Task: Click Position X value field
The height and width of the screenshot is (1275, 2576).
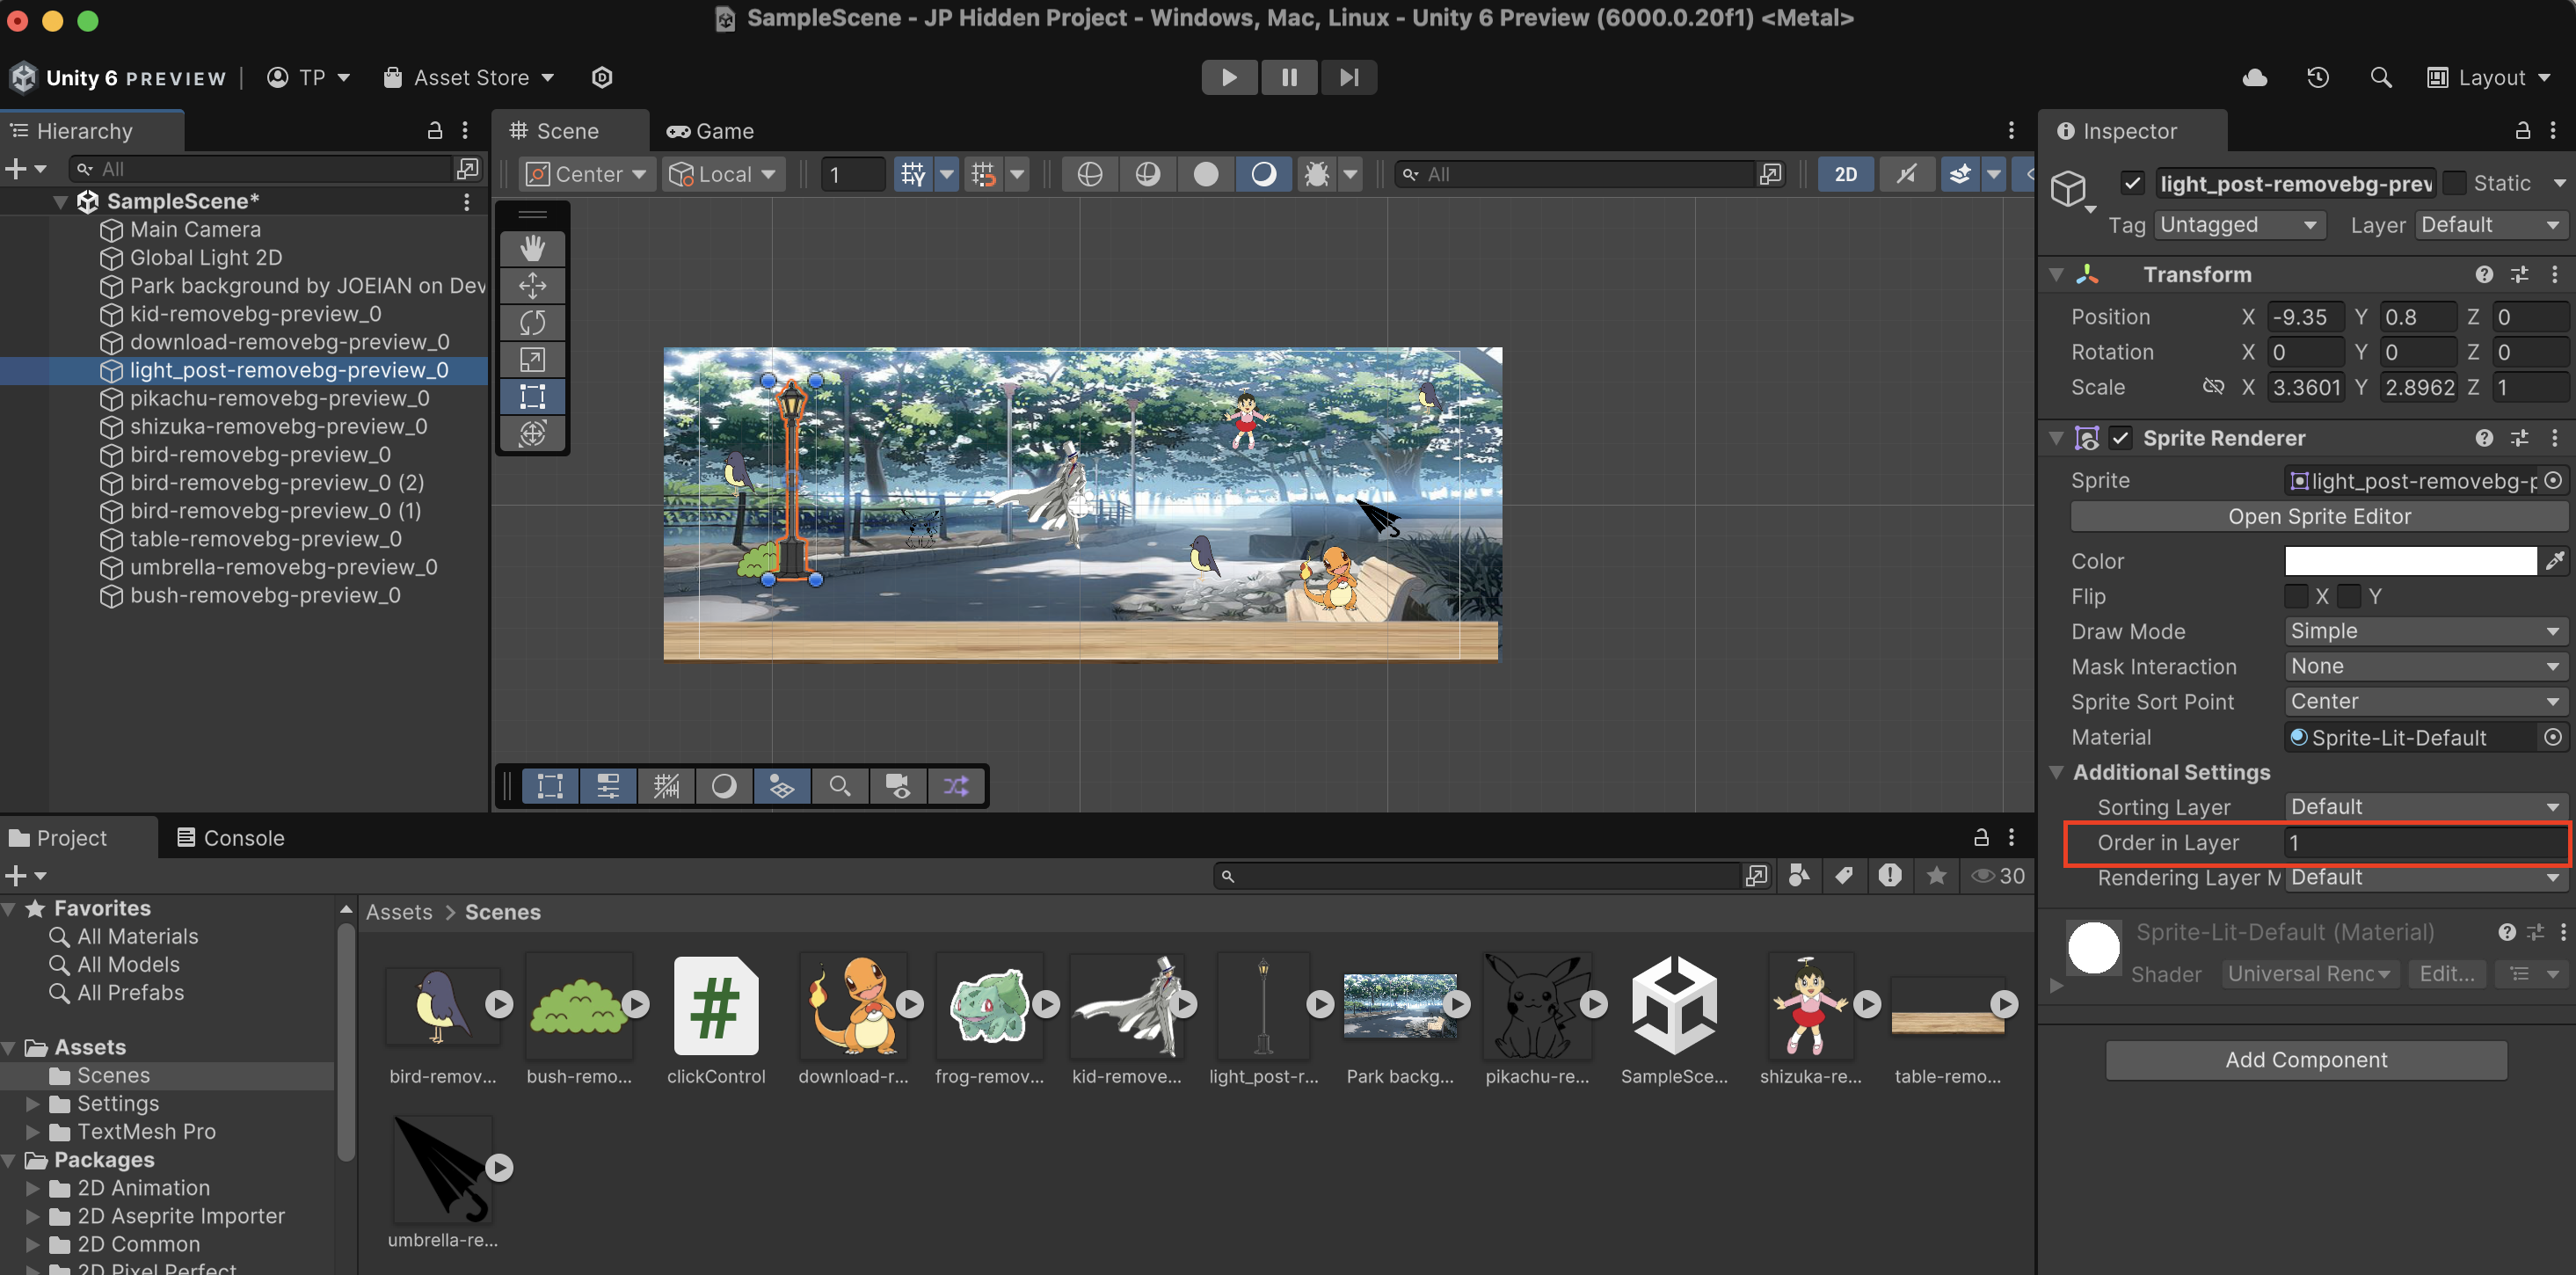Action: 2305,317
